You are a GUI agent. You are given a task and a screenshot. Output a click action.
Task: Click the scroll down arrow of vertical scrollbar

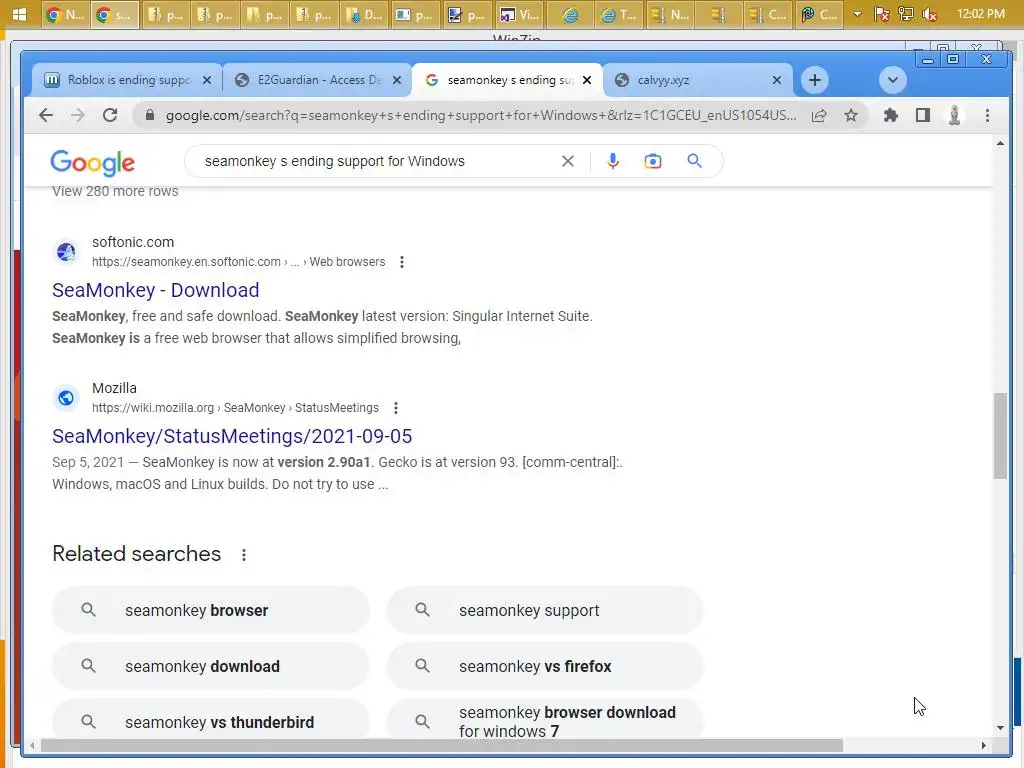(x=1000, y=728)
